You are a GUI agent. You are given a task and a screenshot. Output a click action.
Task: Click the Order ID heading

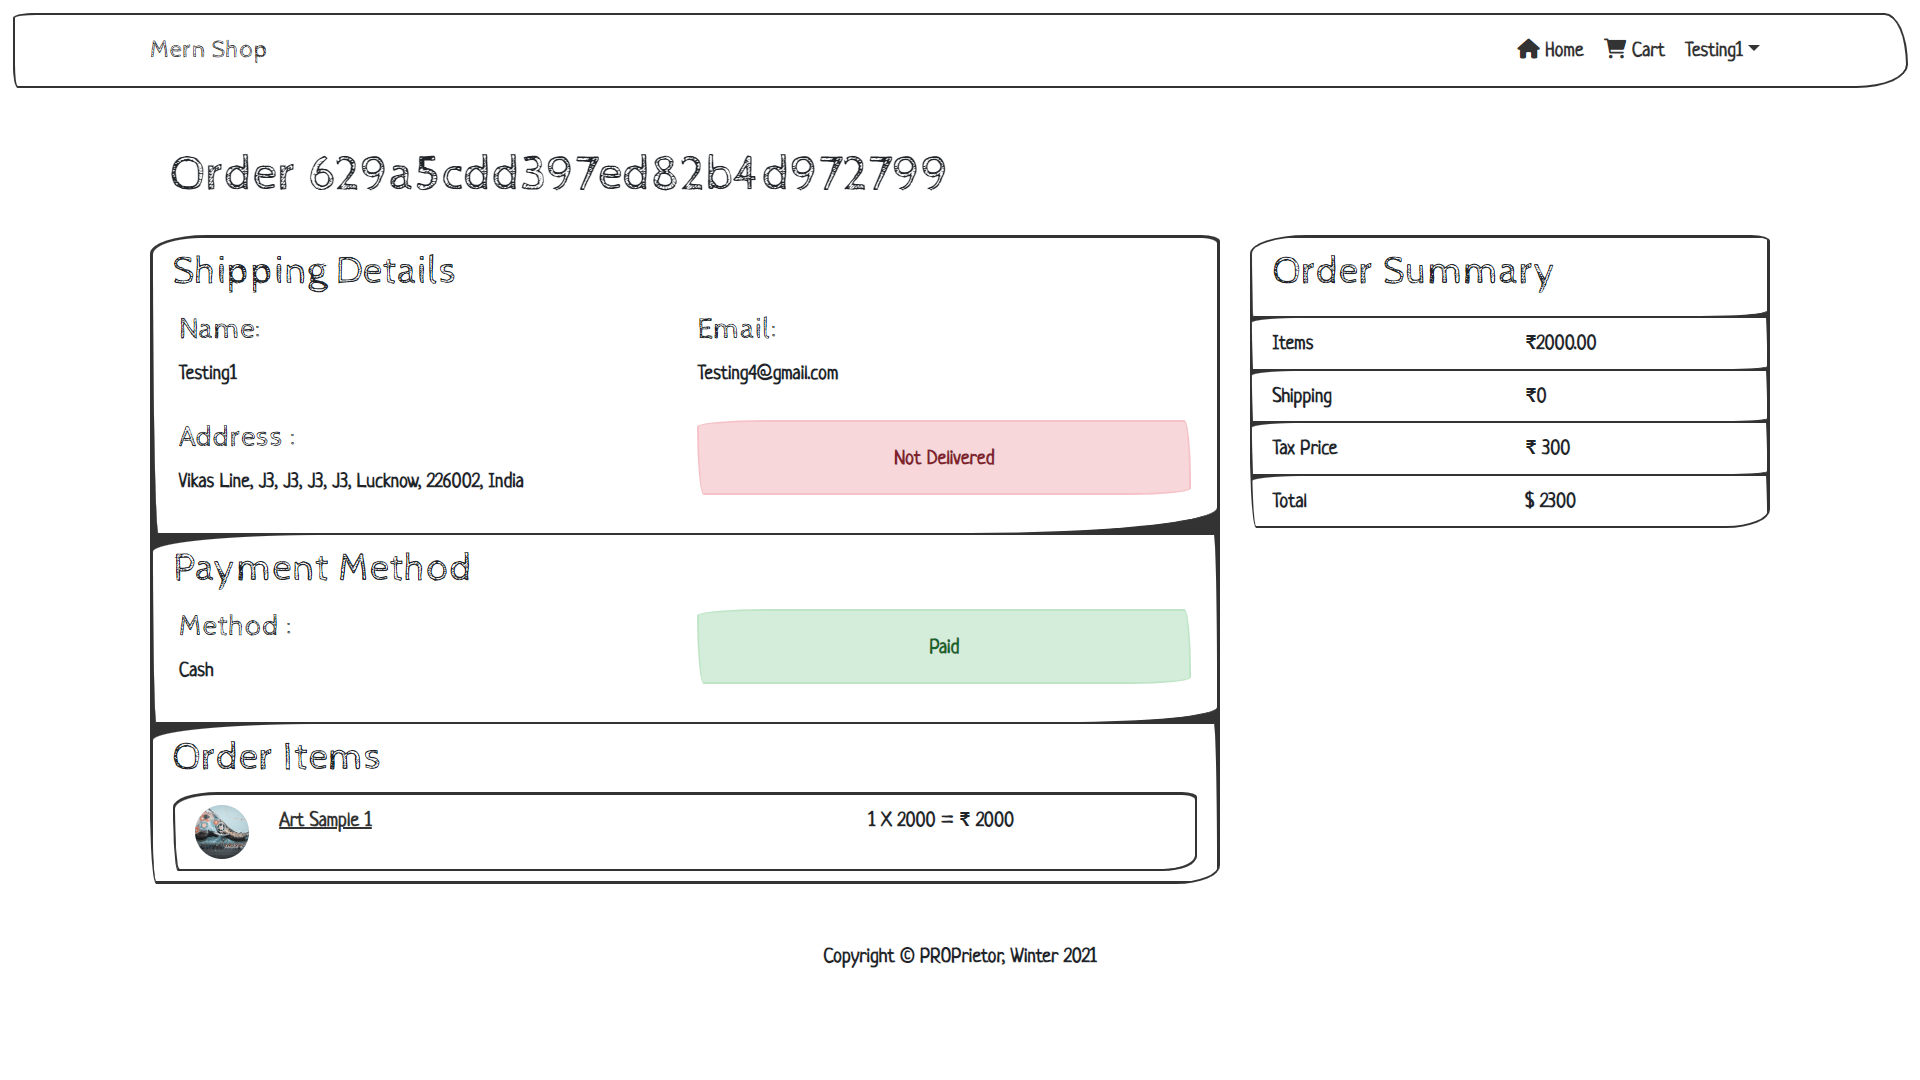click(557, 173)
